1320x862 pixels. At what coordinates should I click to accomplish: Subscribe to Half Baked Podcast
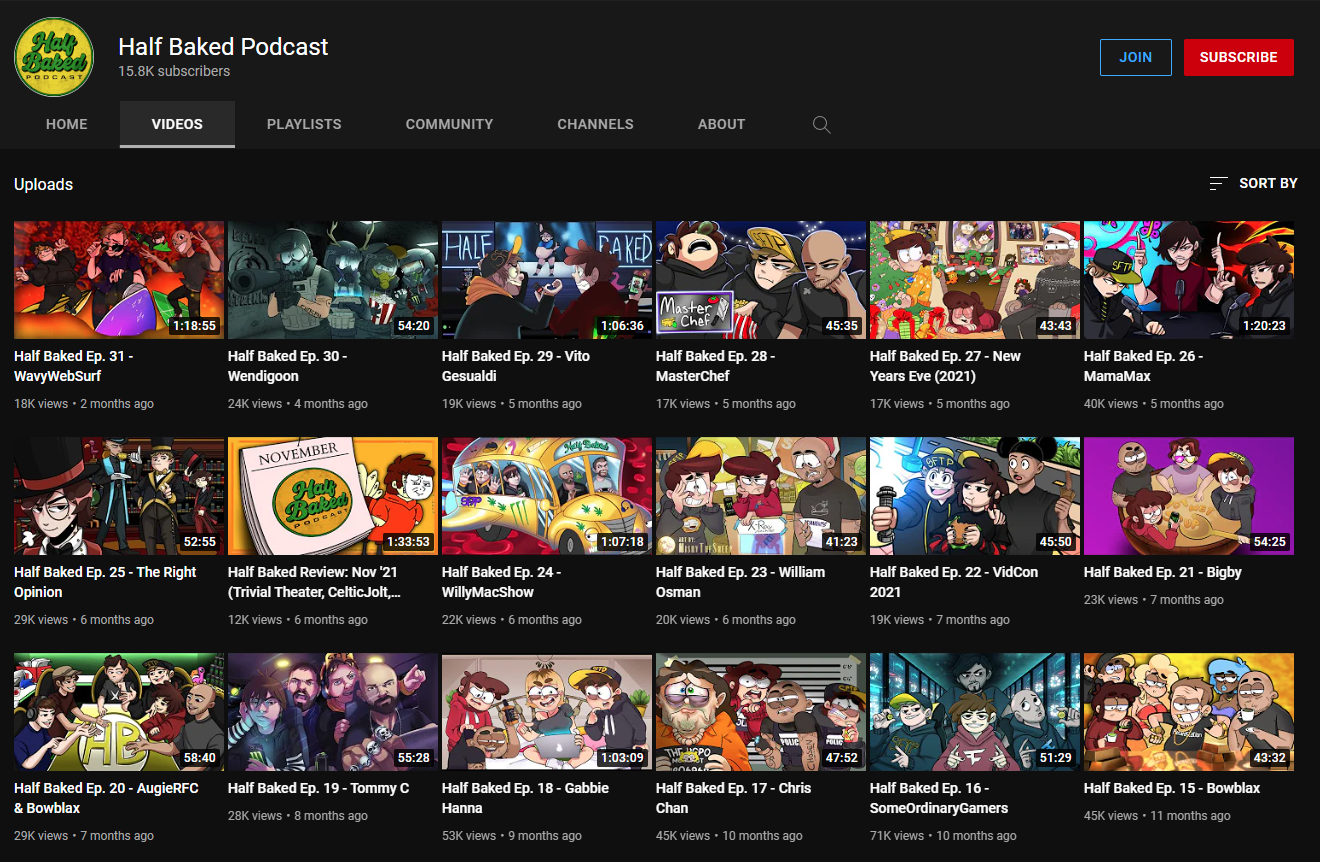1238,57
